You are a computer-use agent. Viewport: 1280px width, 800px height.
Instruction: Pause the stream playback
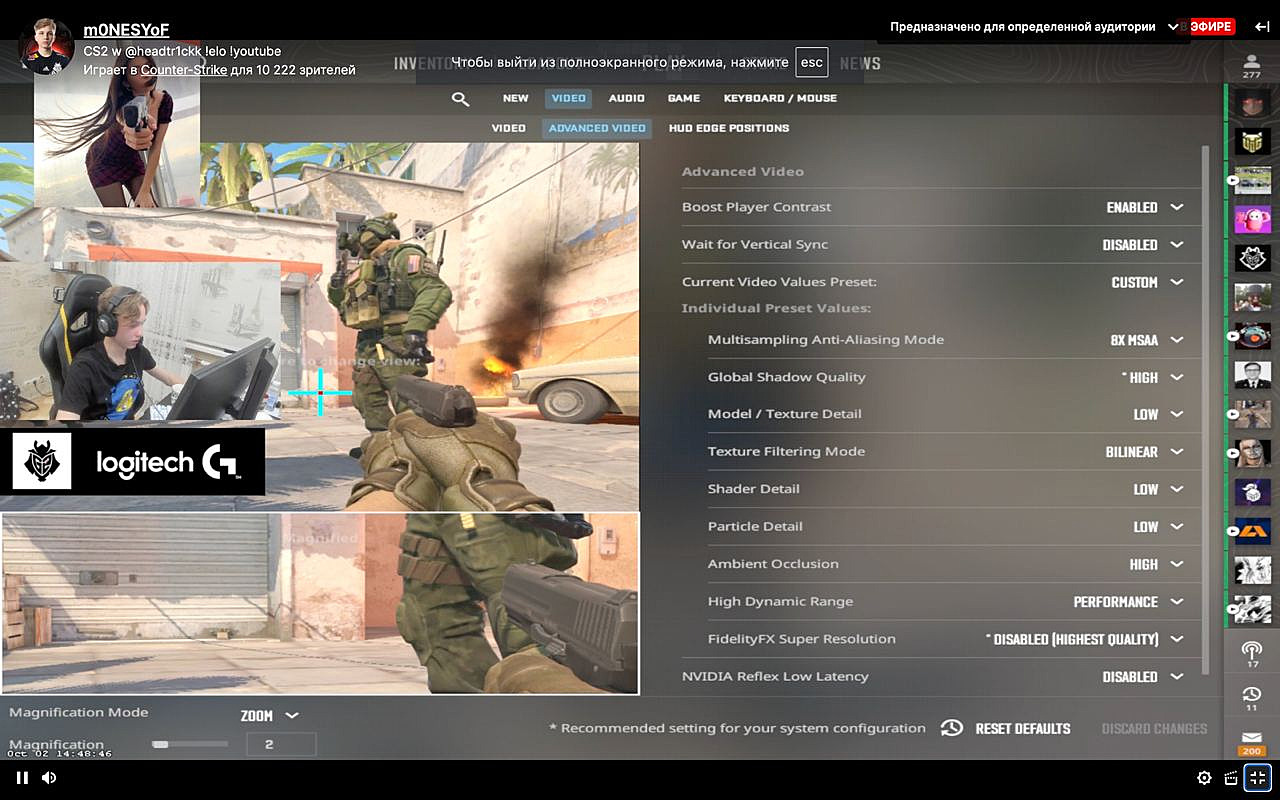point(22,778)
